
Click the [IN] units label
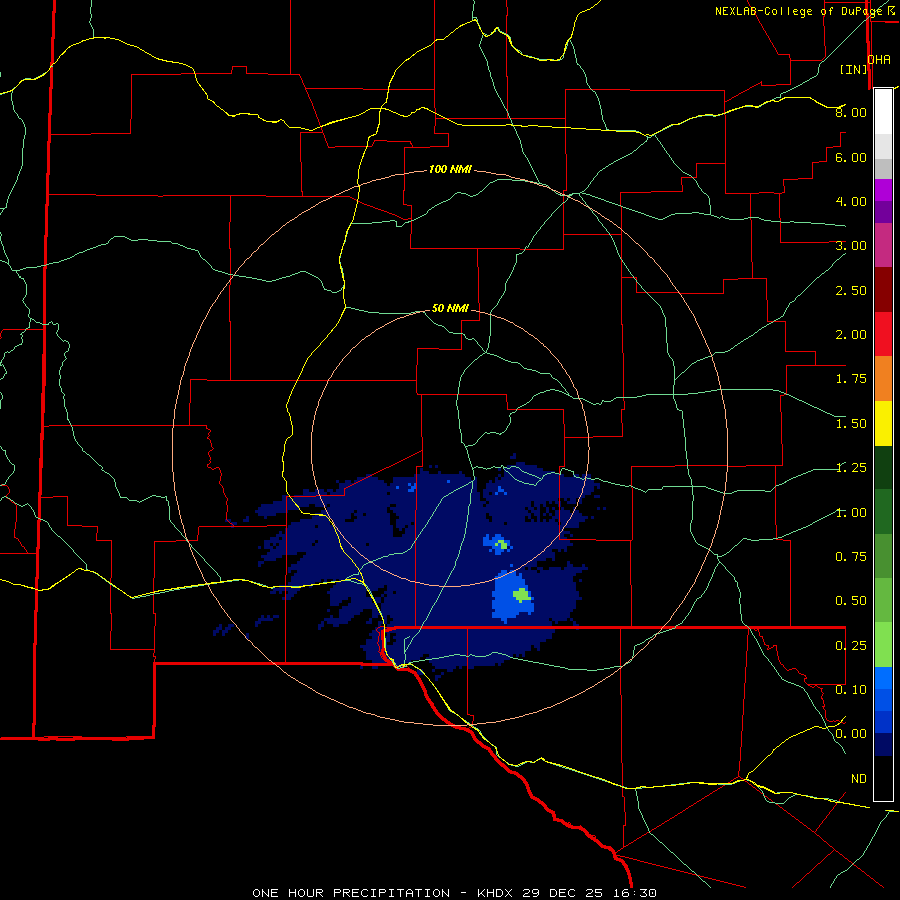click(x=854, y=69)
